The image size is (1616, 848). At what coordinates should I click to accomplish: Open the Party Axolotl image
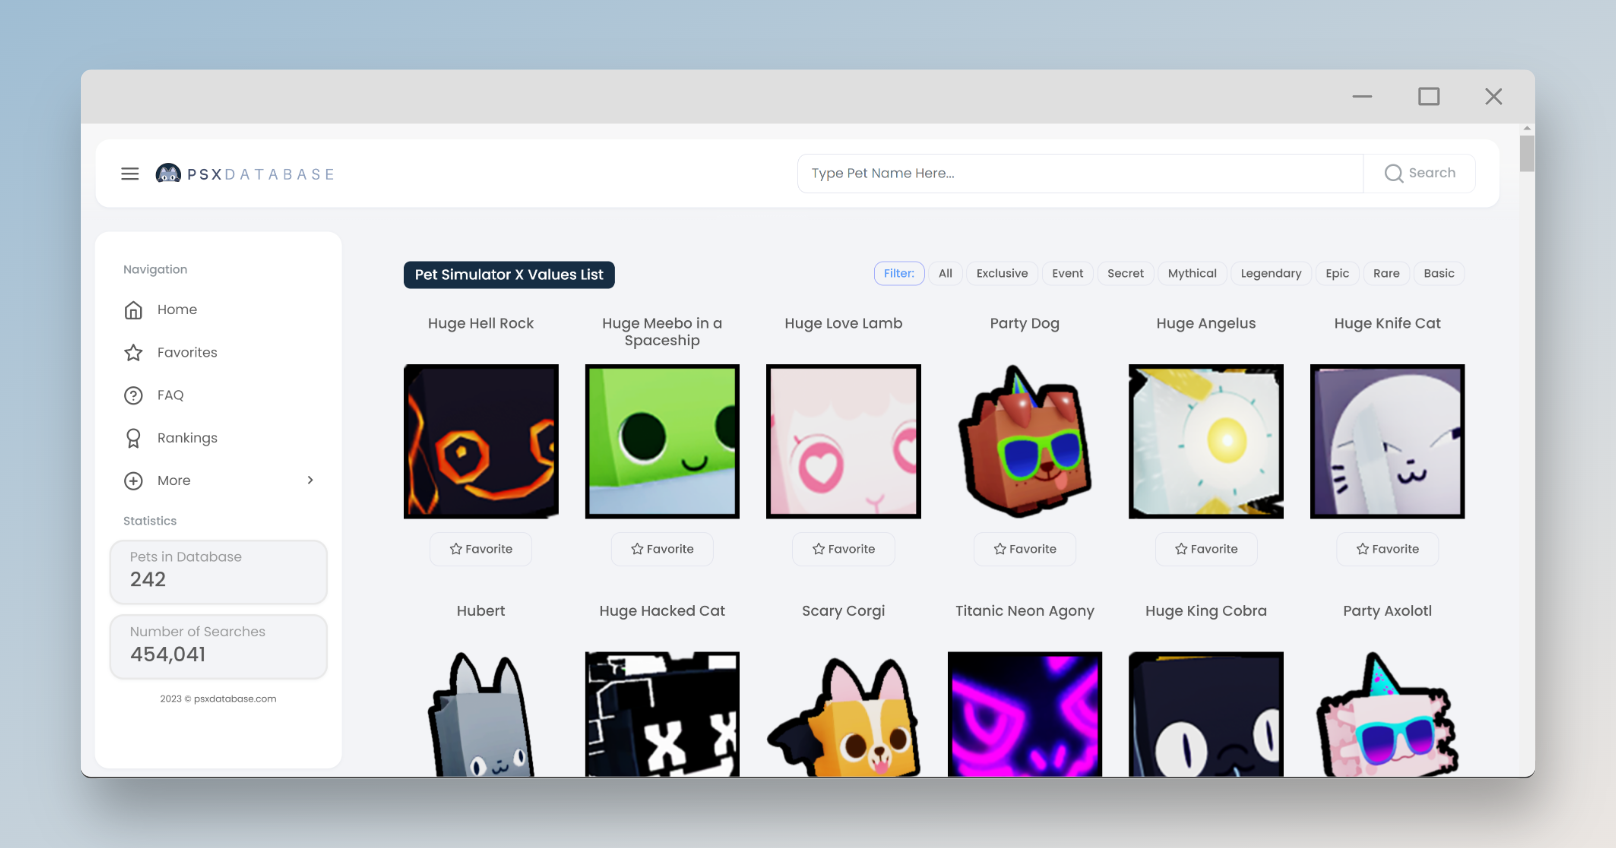click(x=1388, y=714)
